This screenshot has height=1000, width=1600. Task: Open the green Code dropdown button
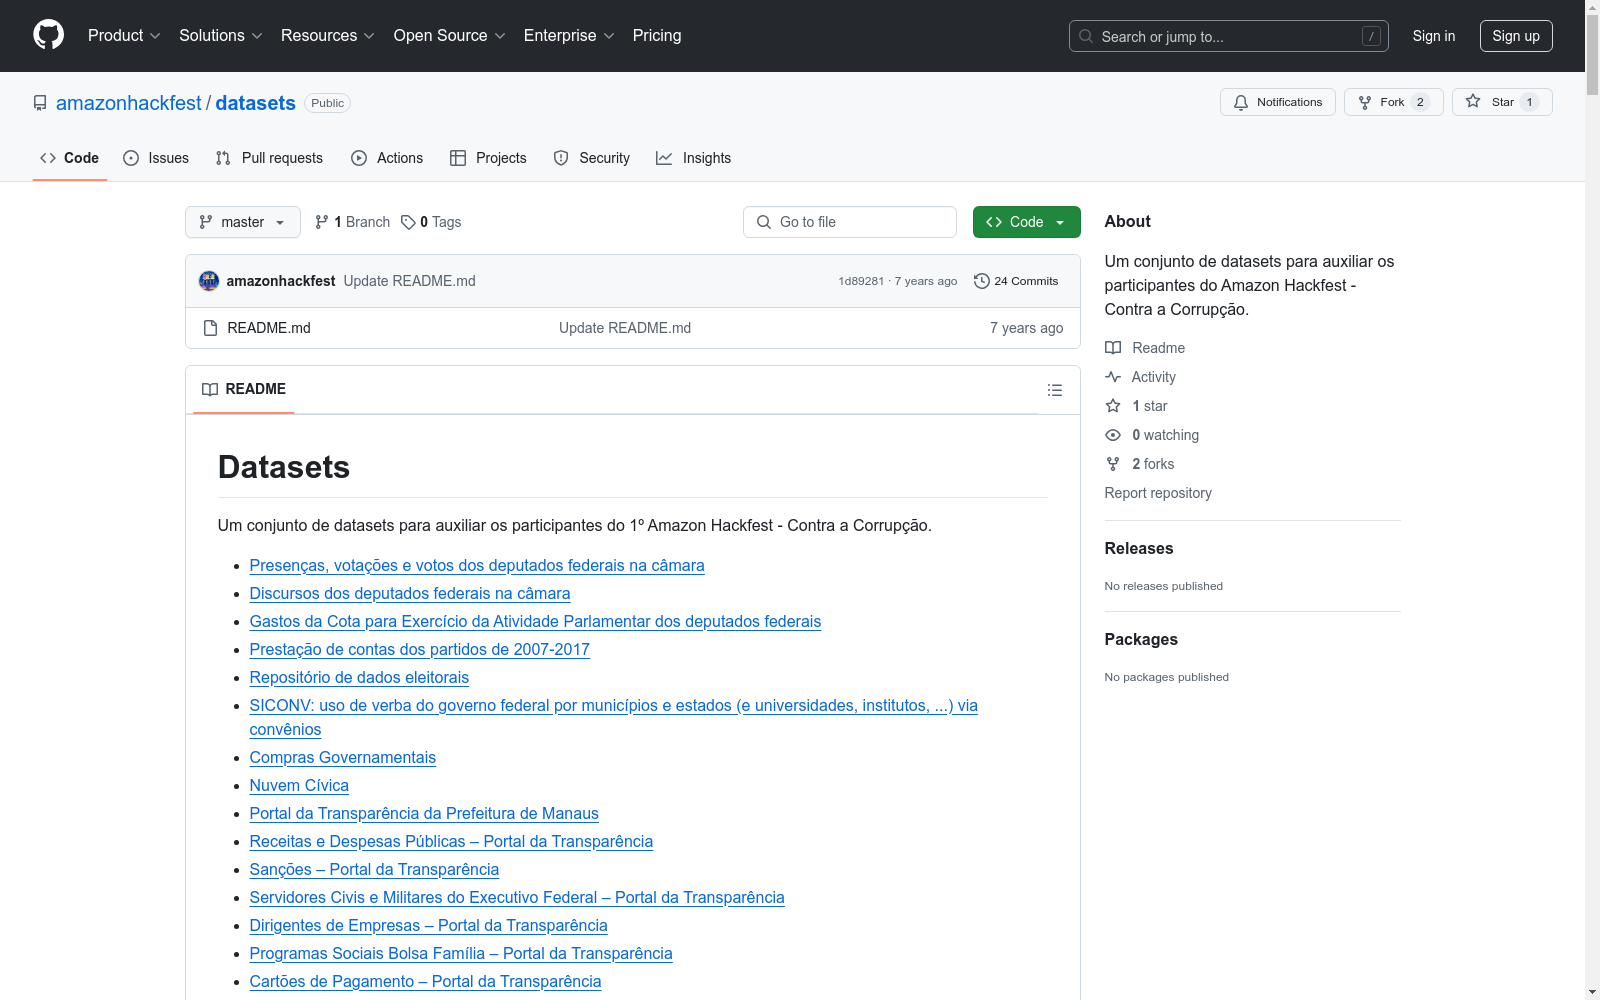1027,222
